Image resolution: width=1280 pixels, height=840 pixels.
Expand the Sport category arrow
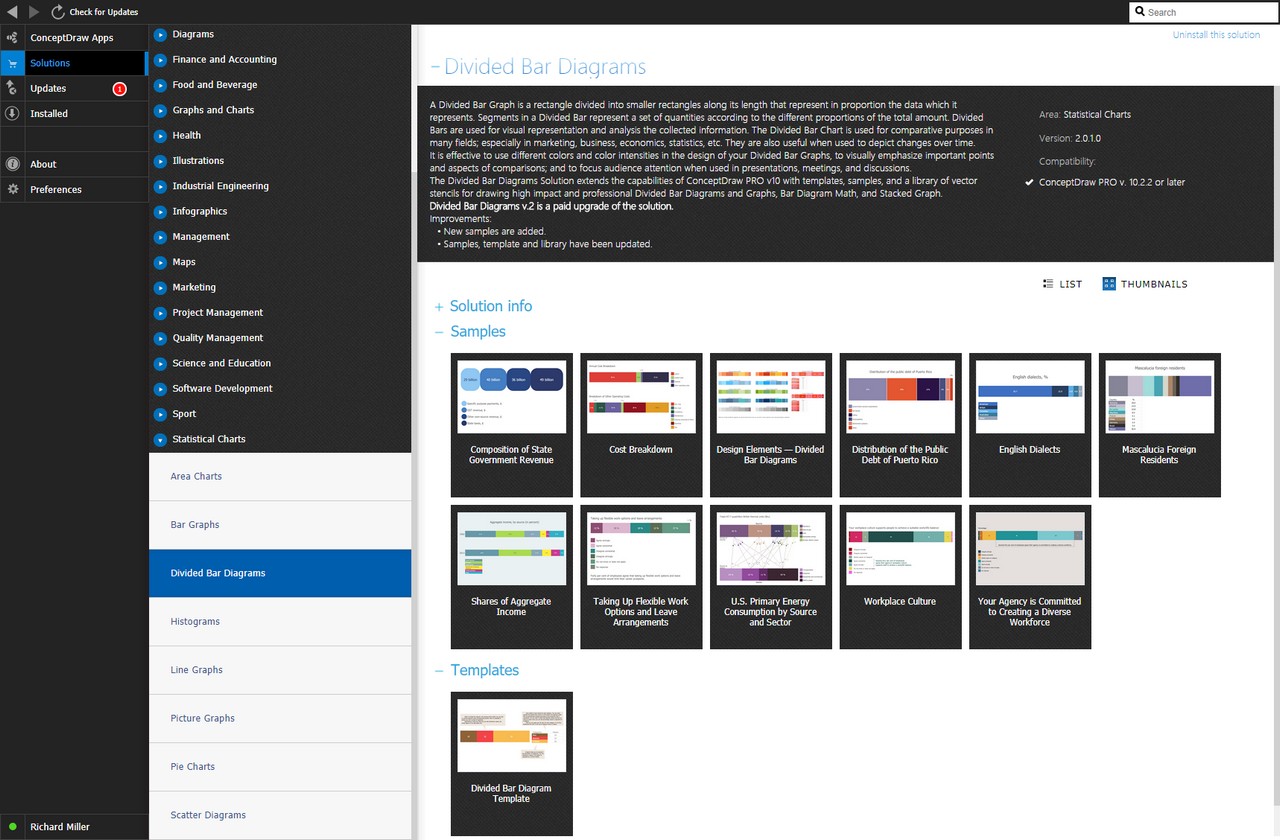[x=160, y=414]
